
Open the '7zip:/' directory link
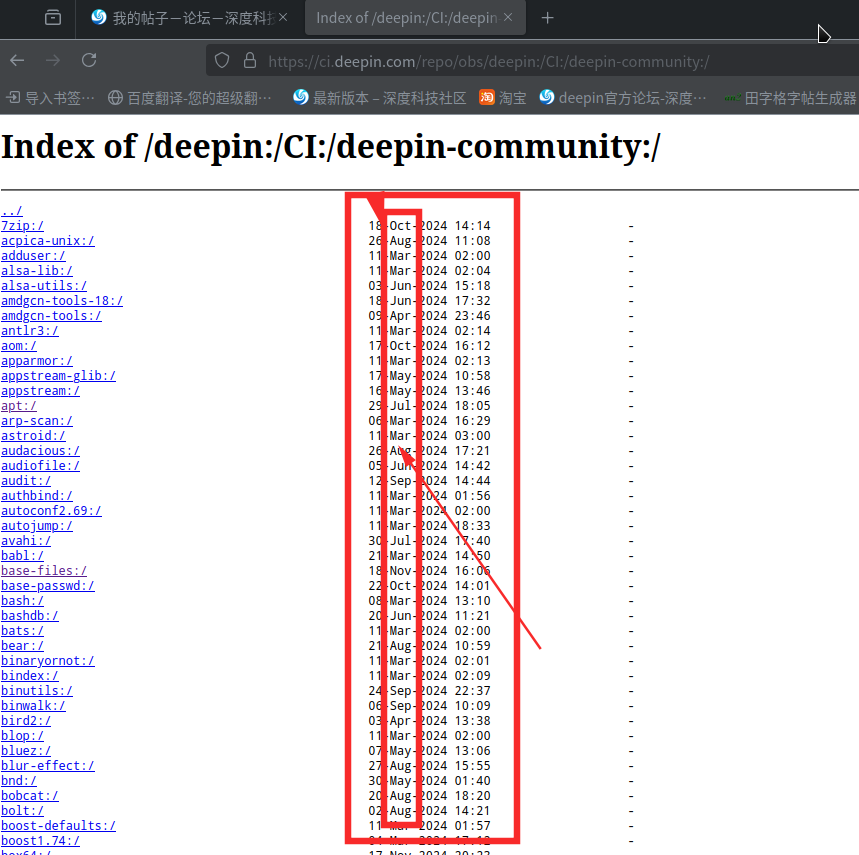click(x=22, y=226)
